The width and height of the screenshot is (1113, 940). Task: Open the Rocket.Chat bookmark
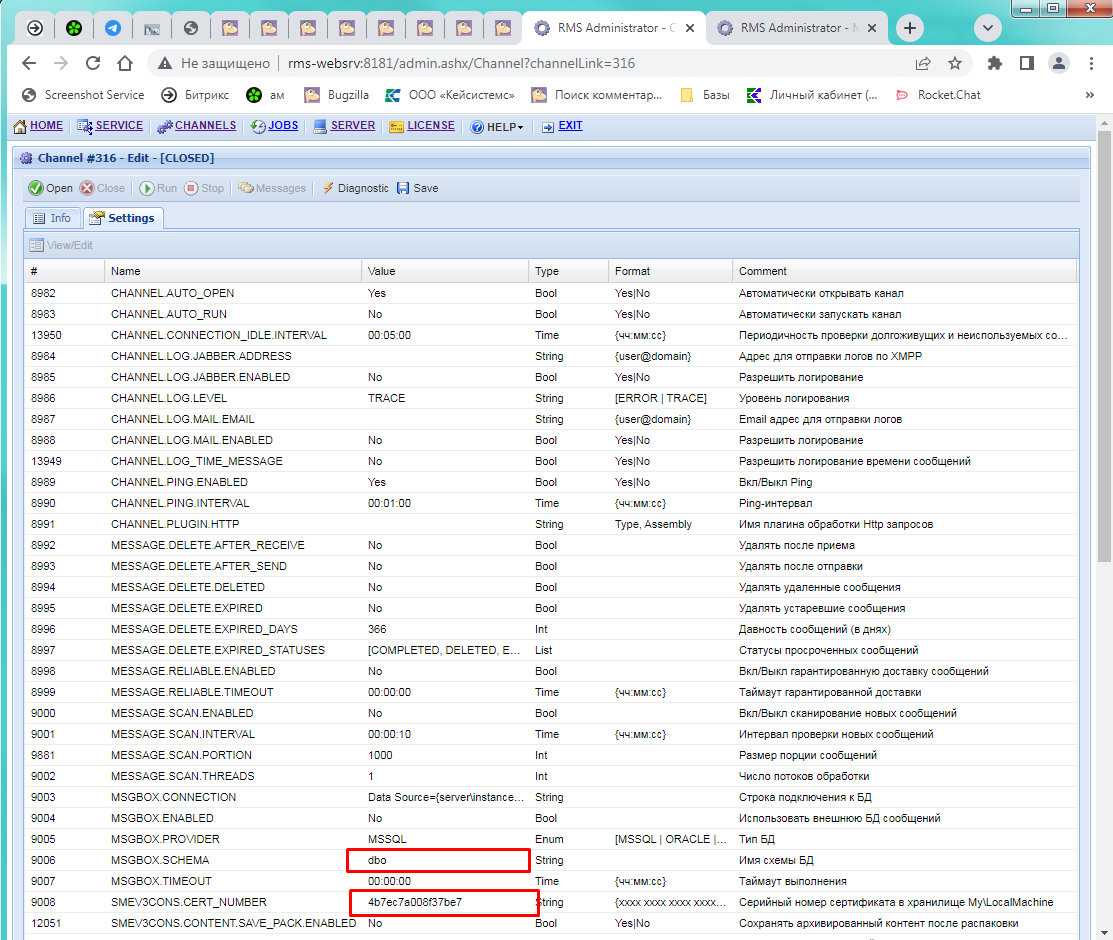coord(938,95)
